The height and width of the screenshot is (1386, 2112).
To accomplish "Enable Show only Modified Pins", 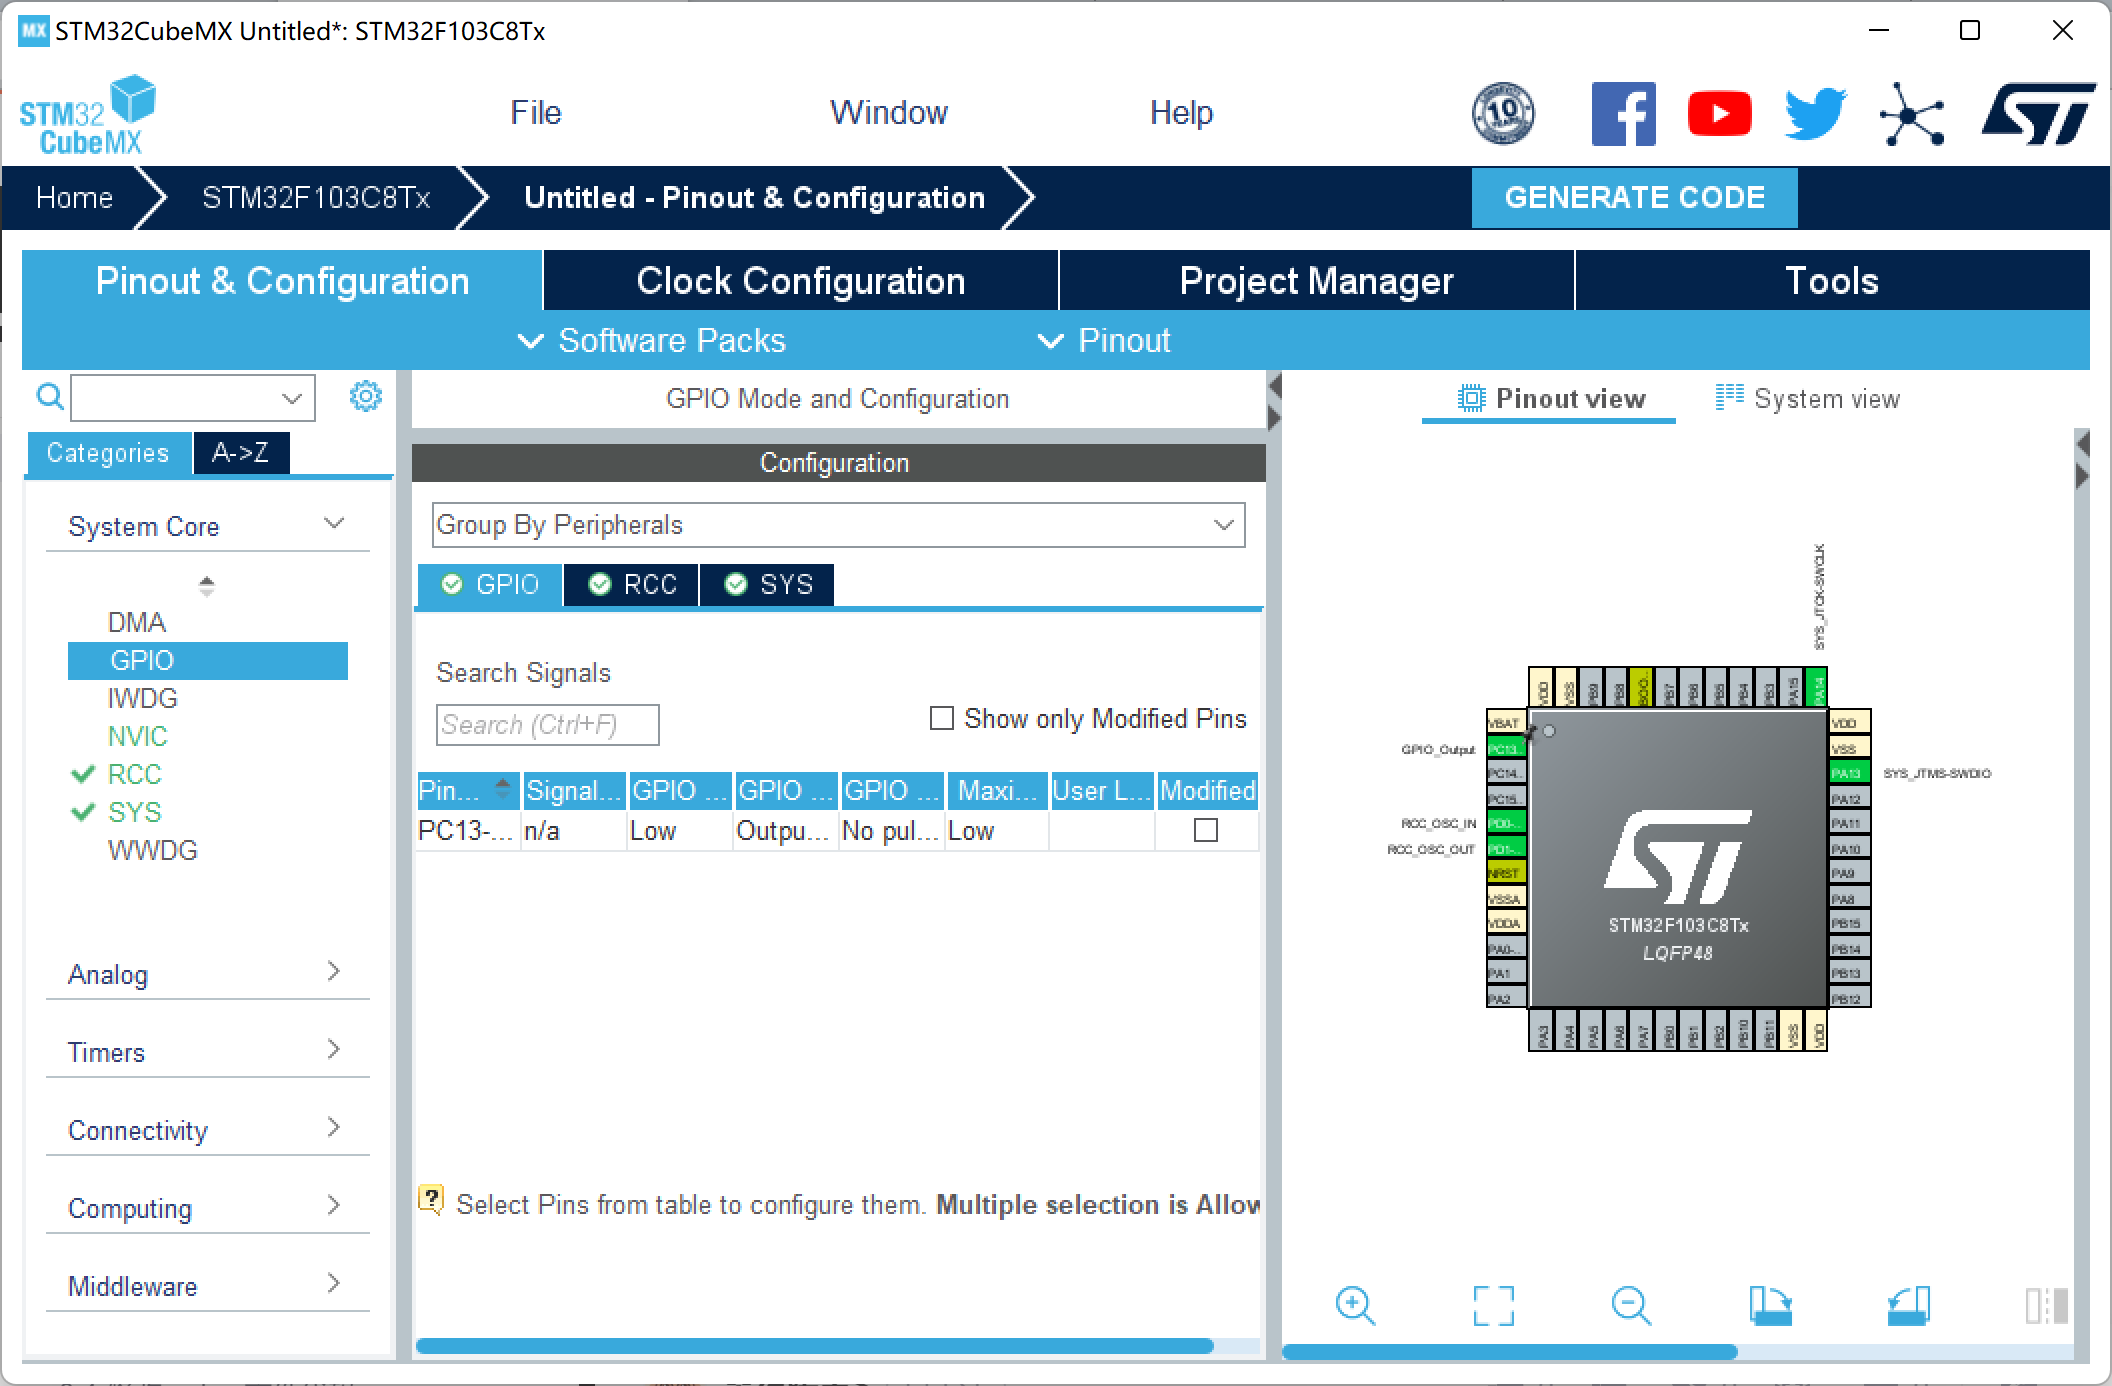I will coord(940,718).
